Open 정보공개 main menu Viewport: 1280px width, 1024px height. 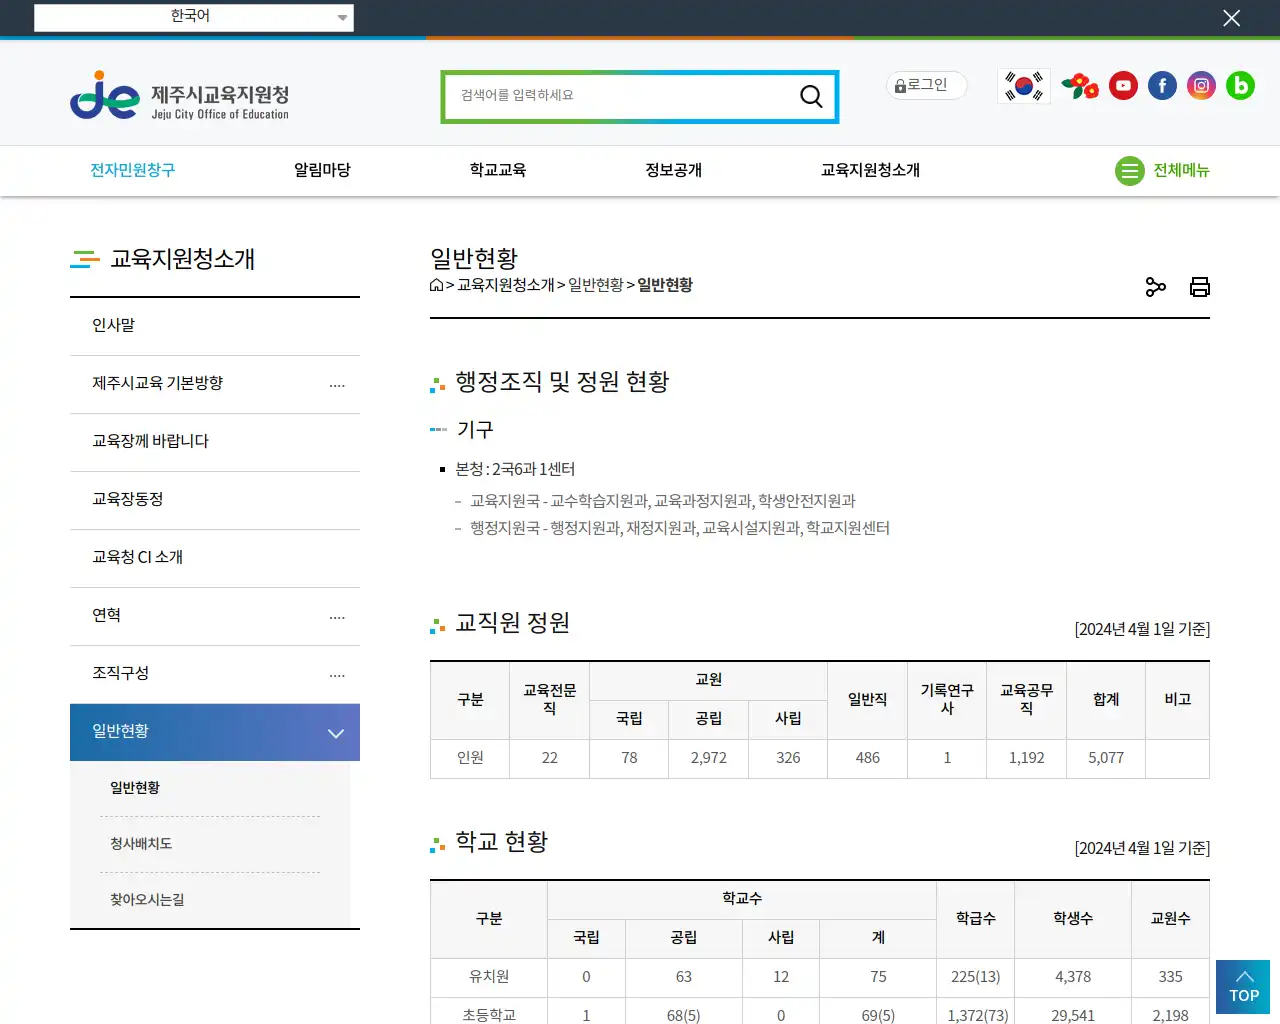pyautogui.click(x=674, y=170)
